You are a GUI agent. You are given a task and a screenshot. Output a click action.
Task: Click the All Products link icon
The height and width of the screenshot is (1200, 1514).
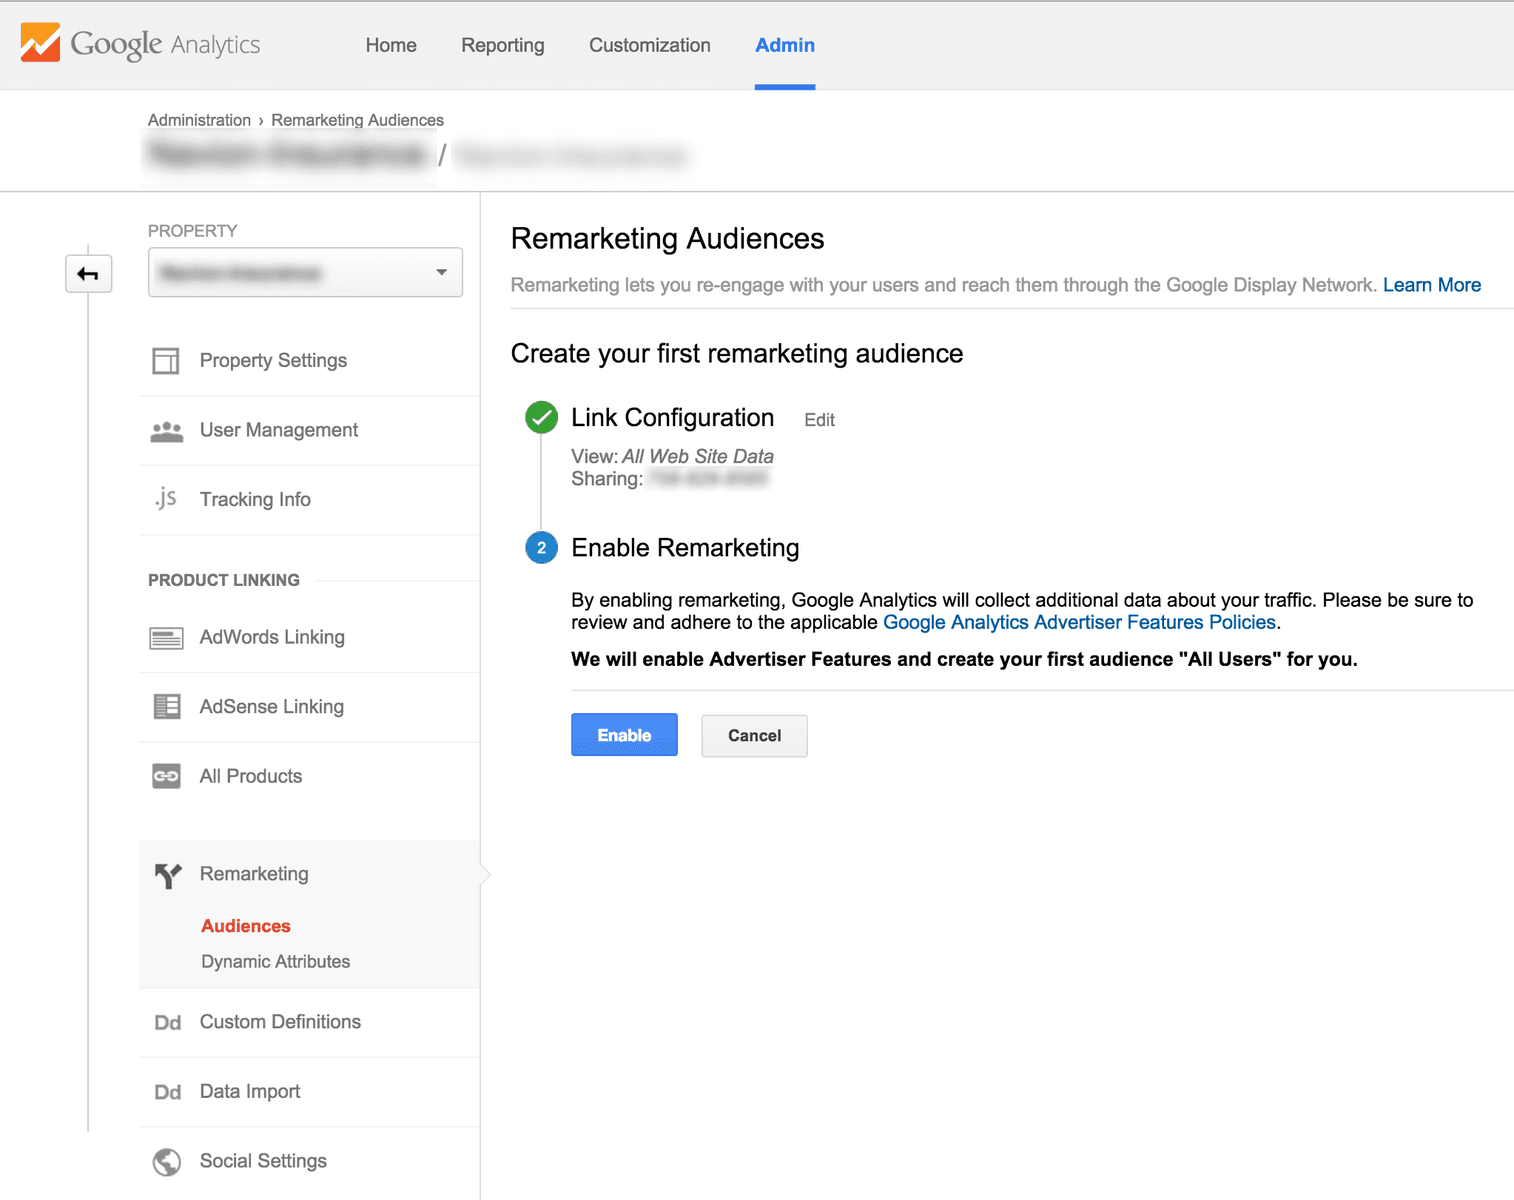tap(166, 776)
